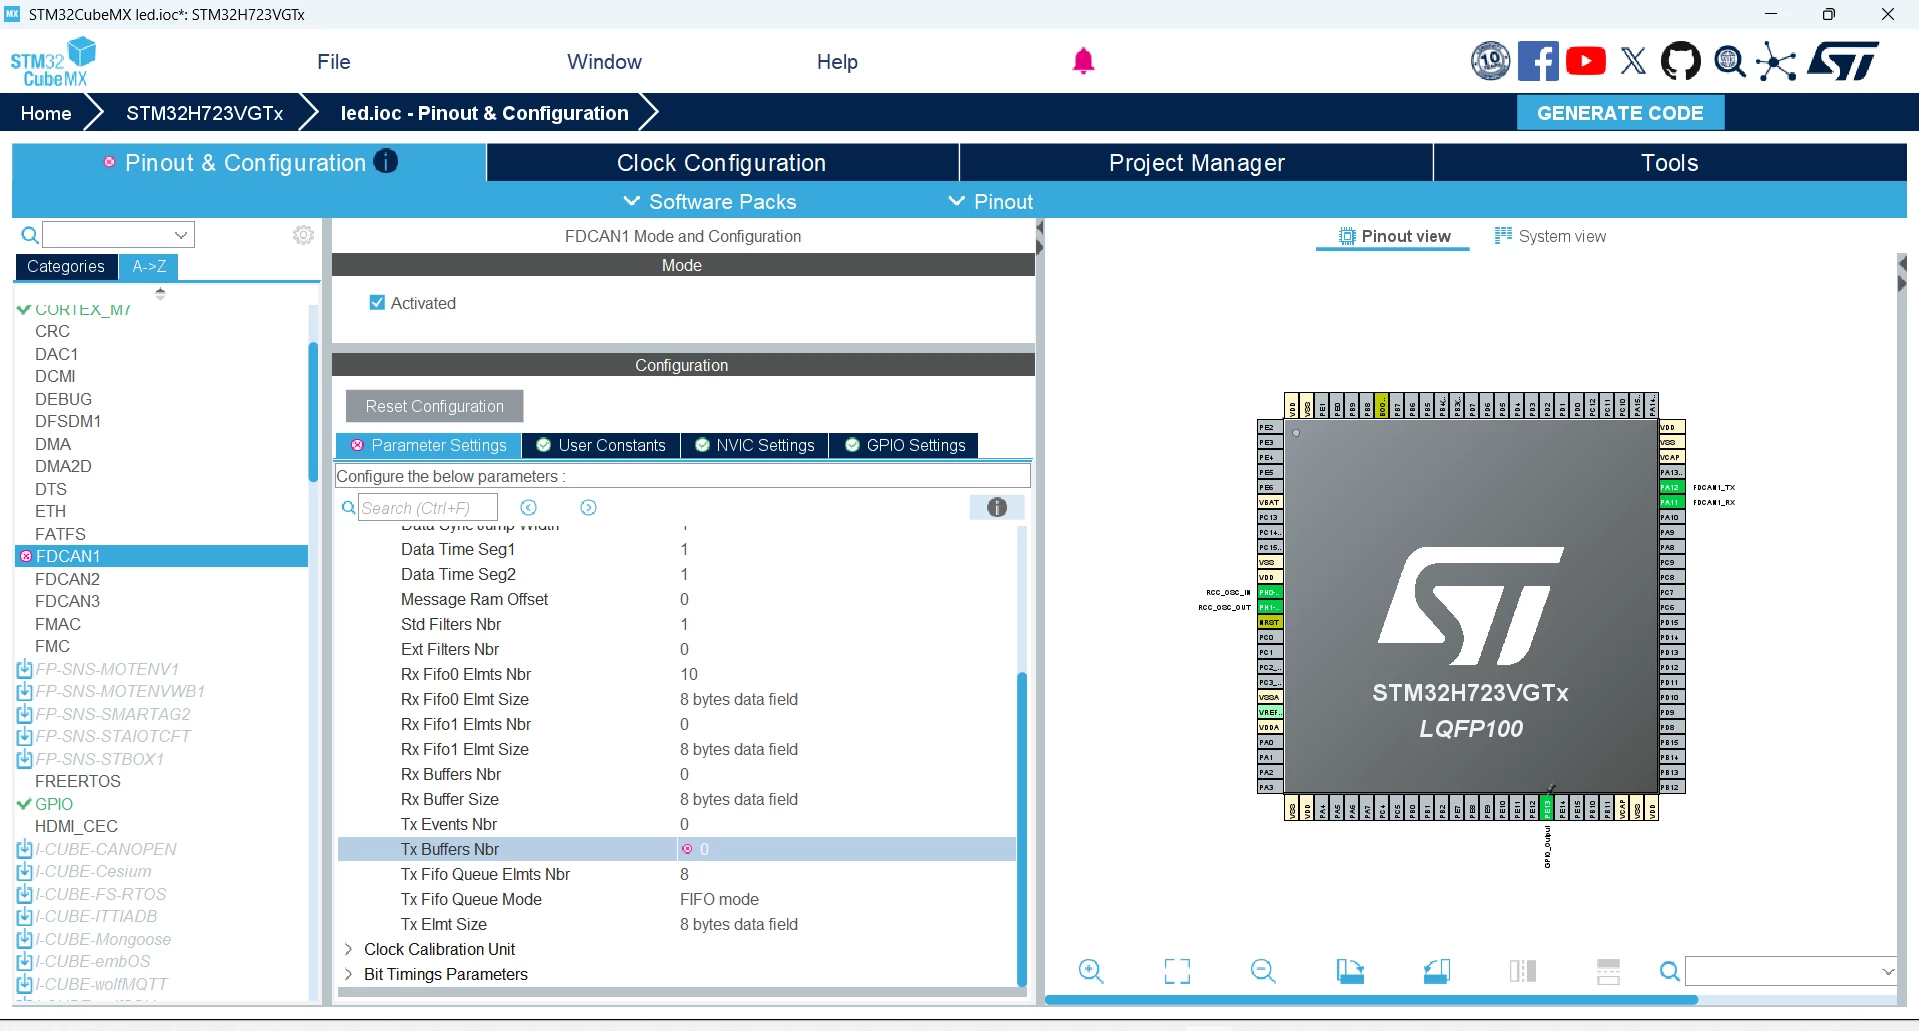
Task: Switch to Tools tab
Action: click(1670, 163)
